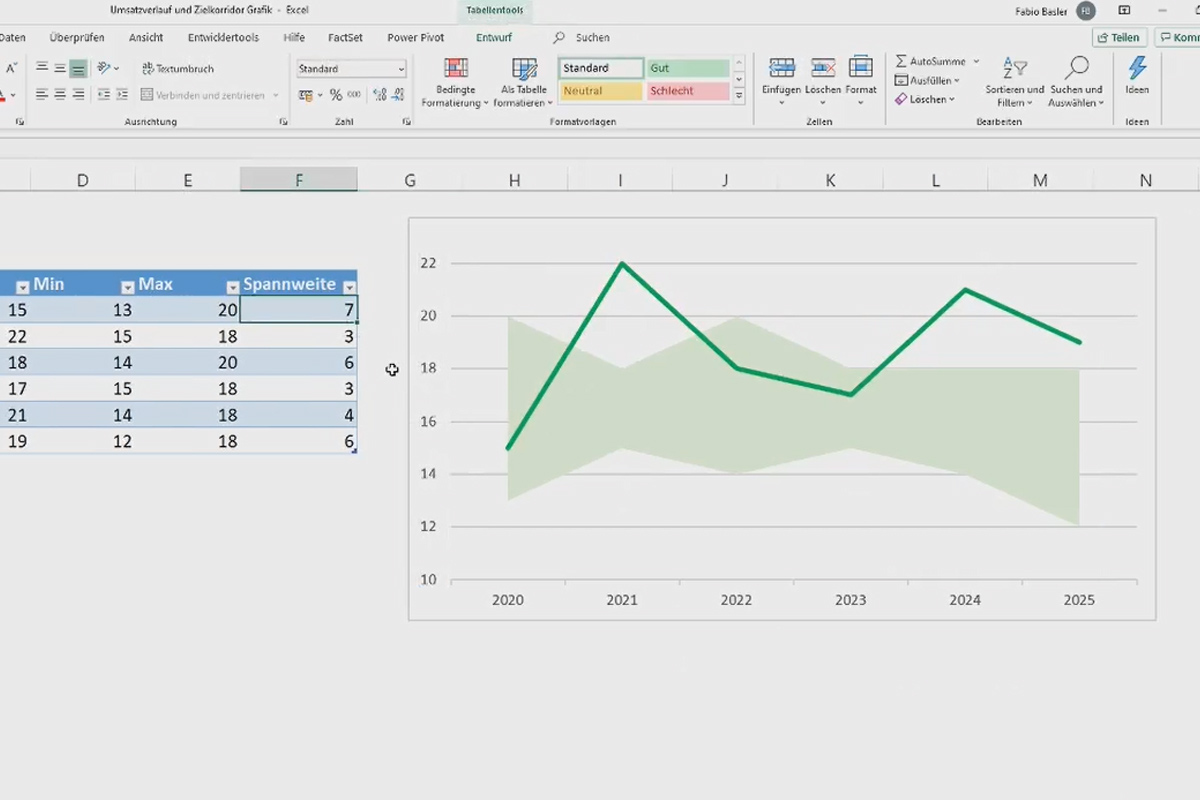The image size is (1200, 800).
Task: Open AutoSumme dropdown arrow
Action: [976, 61]
